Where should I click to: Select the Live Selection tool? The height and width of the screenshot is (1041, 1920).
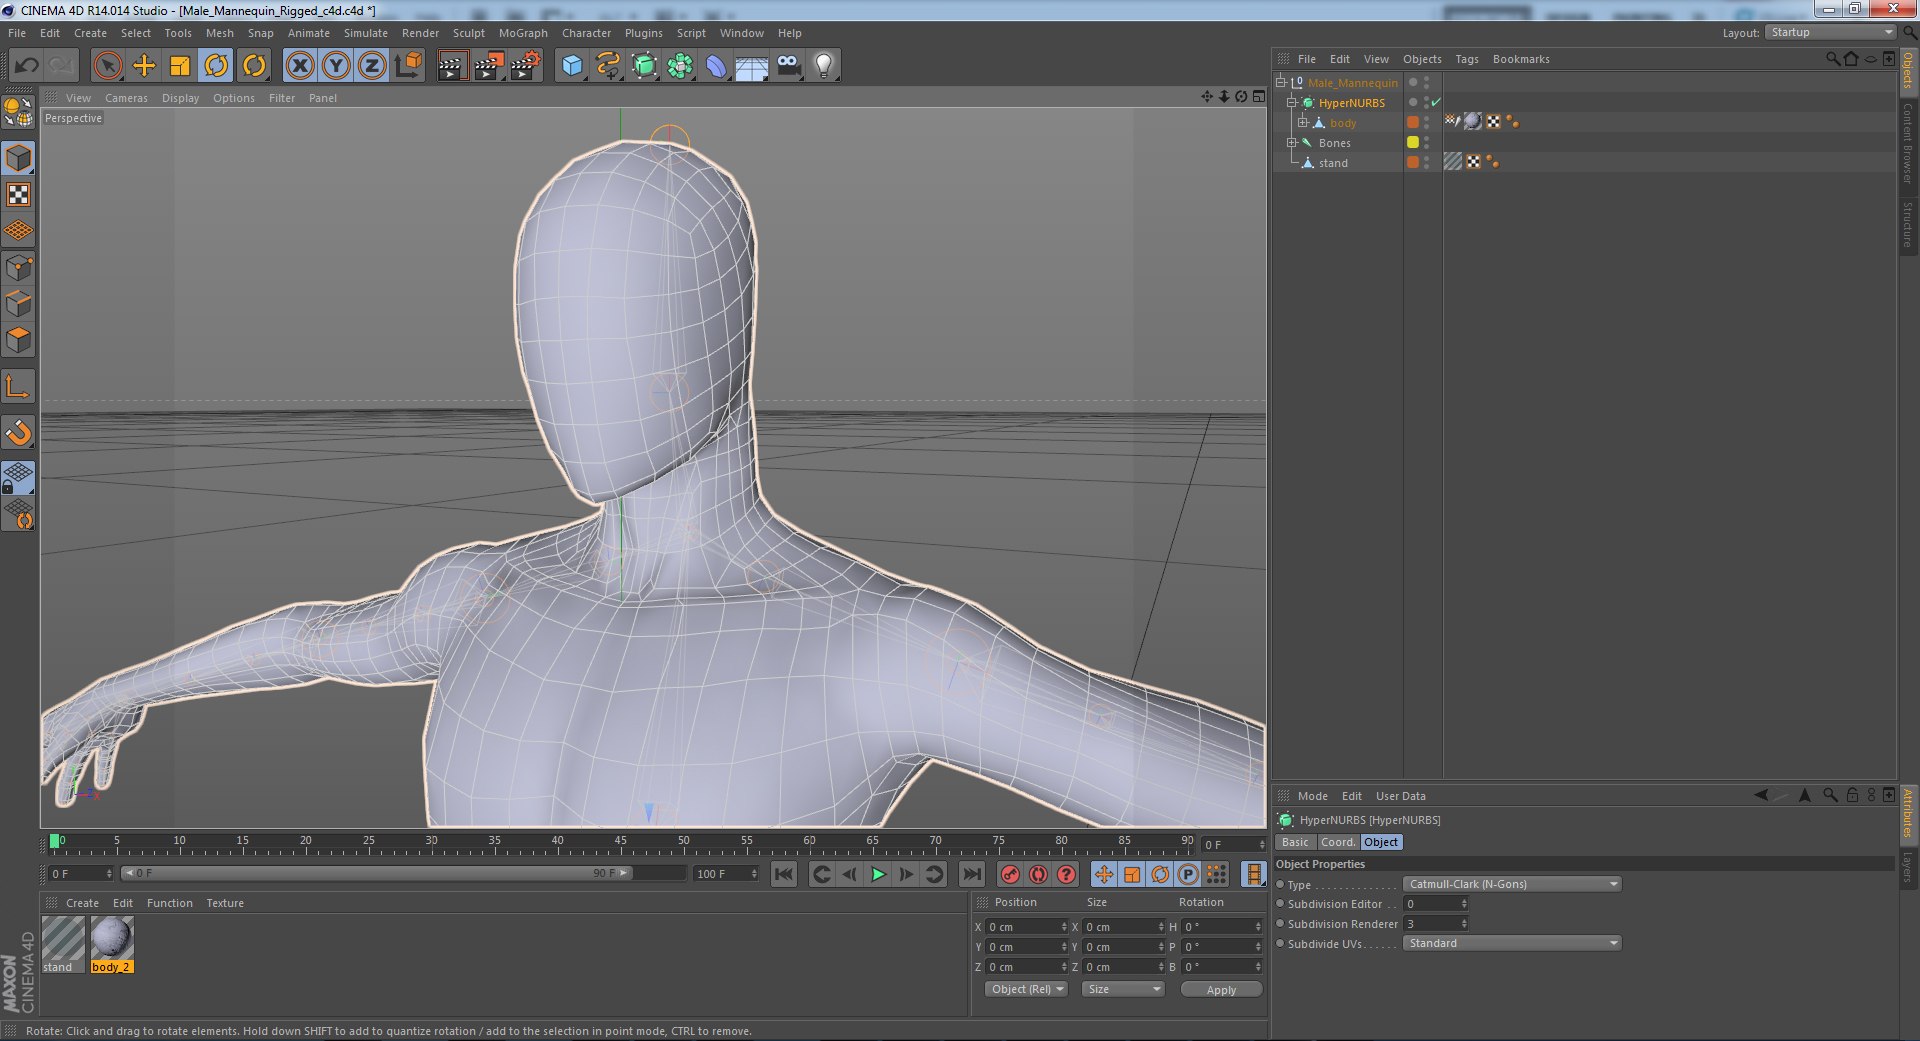click(107, 66)
